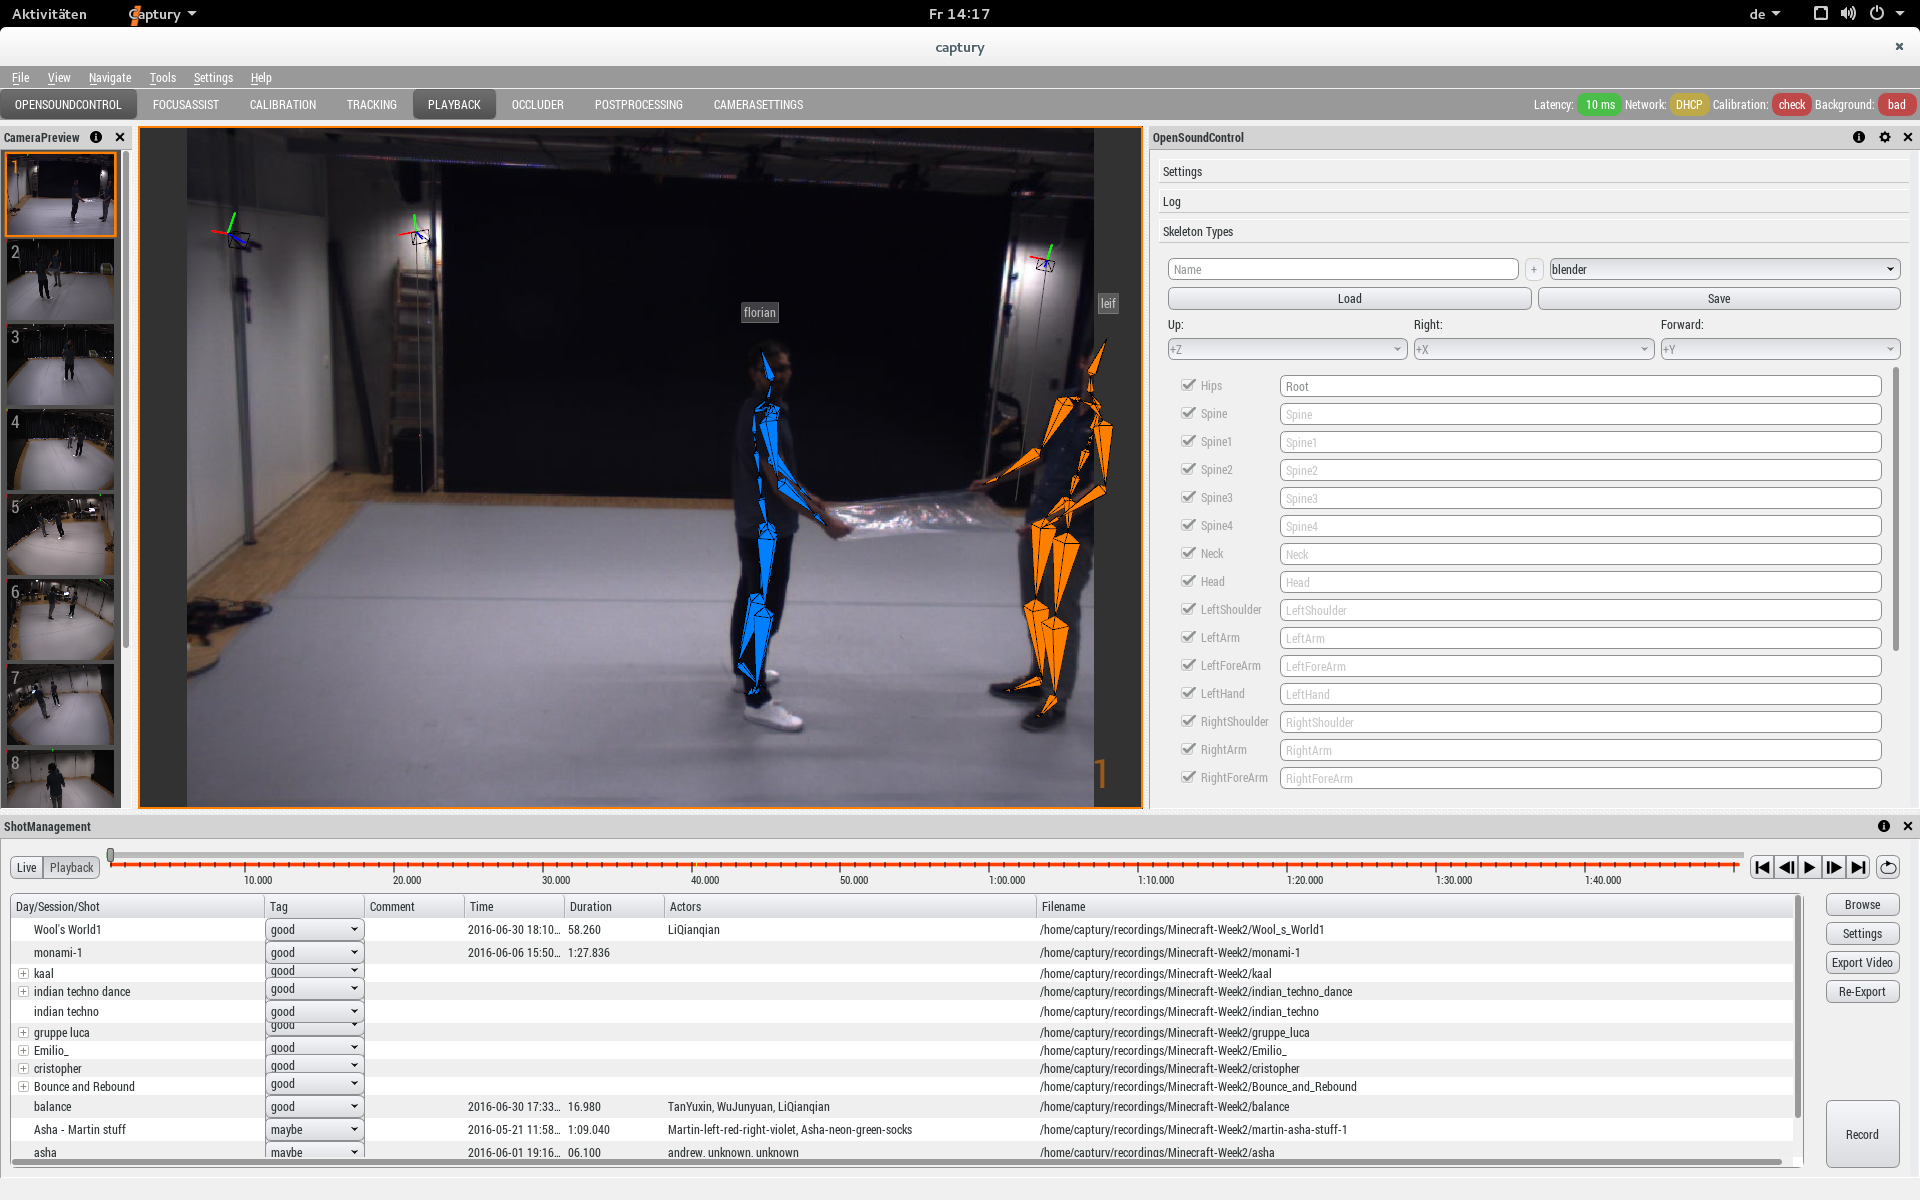Image resolution: width=1920 pixels, height=1200 pixels.
Task: Click the Export Video button
Action: click(1862, 963)
